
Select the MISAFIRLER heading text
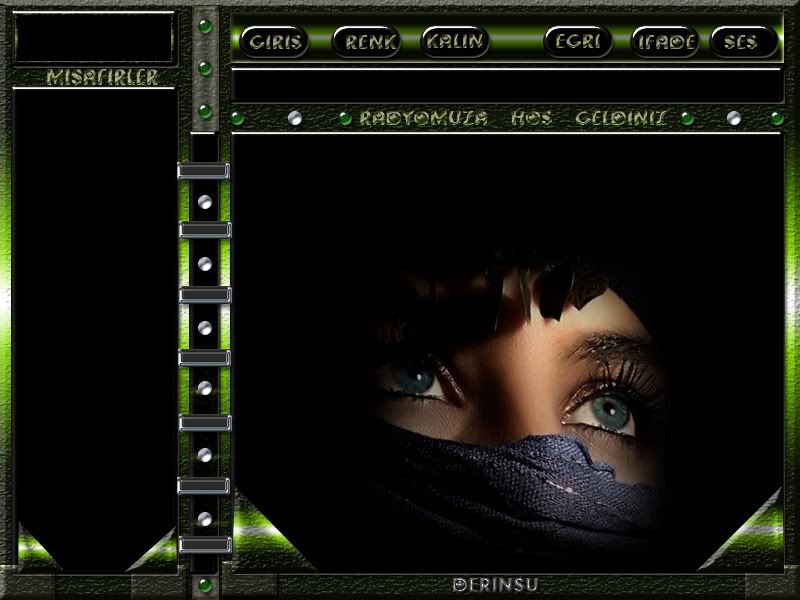coord(102,78)
